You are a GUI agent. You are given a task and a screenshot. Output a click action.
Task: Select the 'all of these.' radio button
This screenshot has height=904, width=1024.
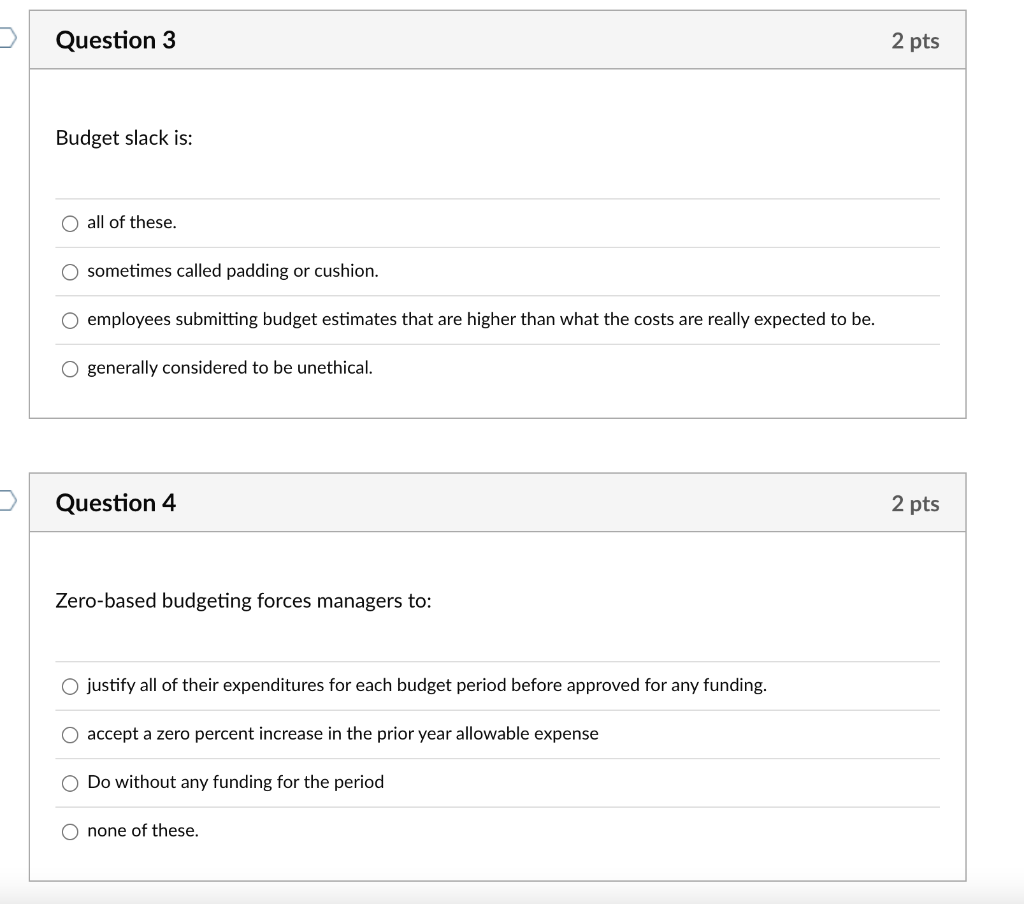click(70, 223)
